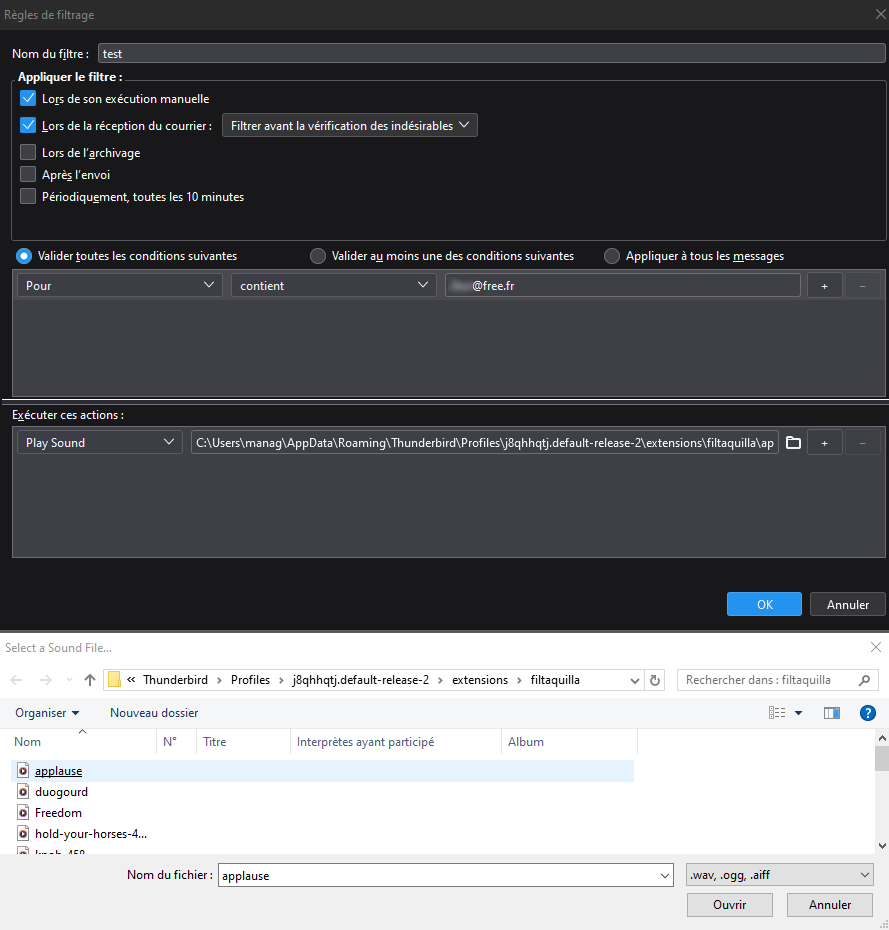Open 'Filtrer avant la vérification des indésirables' dropdown
Screen dimensions: 889x930
pos(350,125)
